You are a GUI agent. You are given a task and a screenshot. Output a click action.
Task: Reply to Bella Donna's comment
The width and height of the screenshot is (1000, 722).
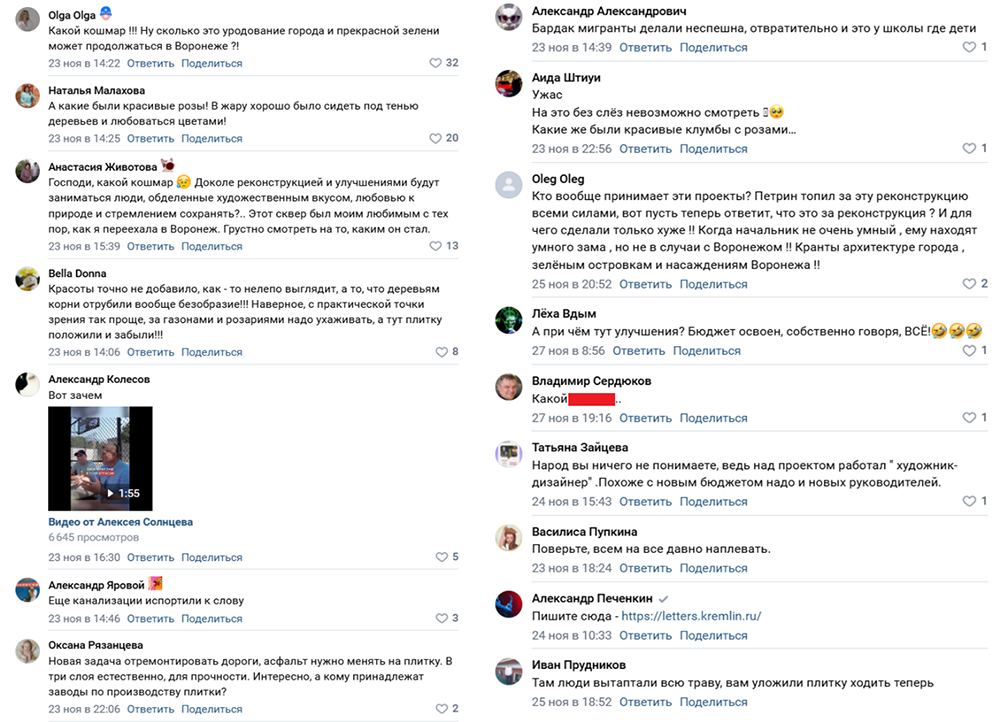(x=151, y=352)
